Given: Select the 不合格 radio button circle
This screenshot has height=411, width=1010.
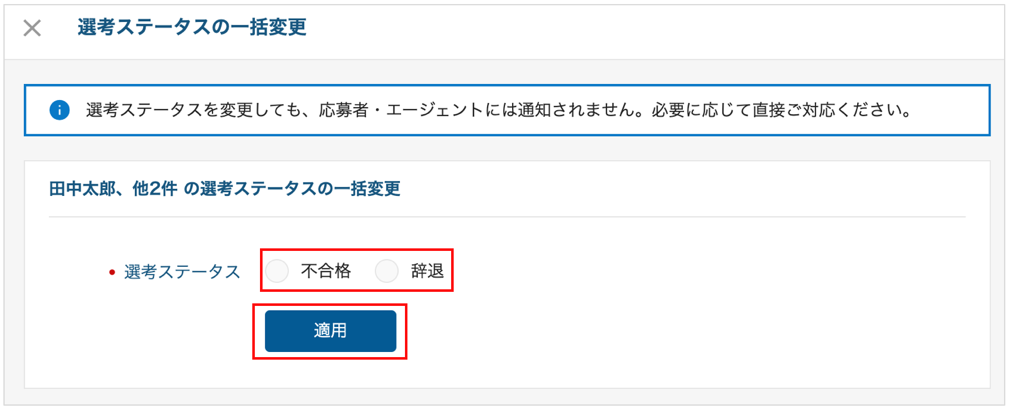Looking at the screenshot, I should tap(277, 271).
